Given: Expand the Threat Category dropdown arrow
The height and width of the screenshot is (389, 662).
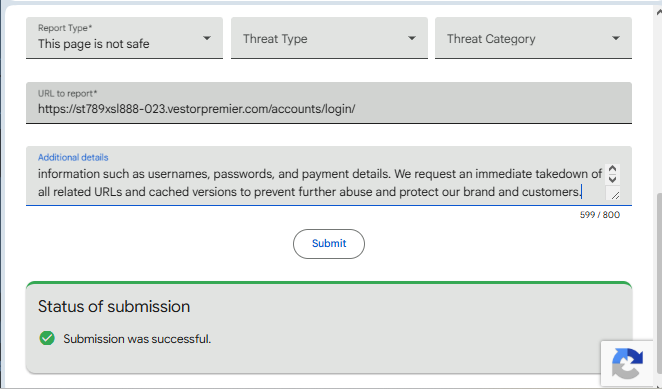Looking at the screenshot, I should pos(616,38).
